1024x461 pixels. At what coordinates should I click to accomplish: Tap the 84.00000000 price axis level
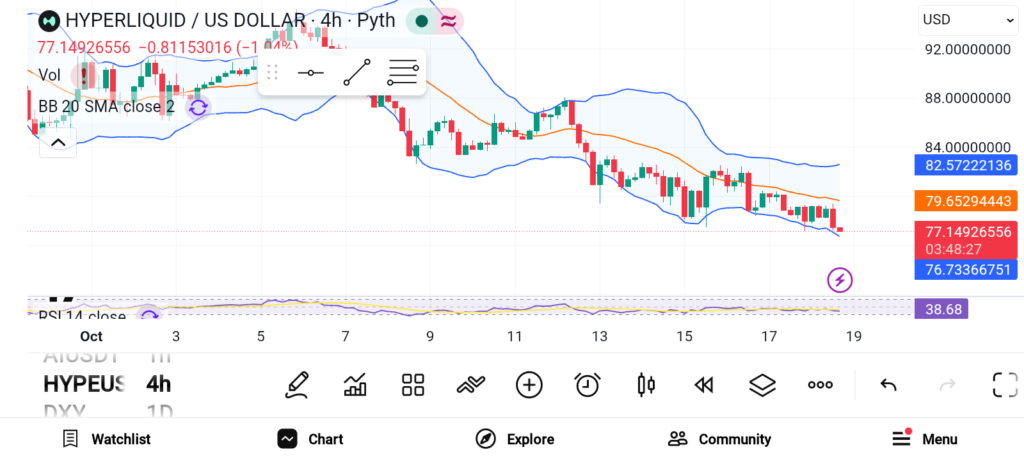point(968,148)
